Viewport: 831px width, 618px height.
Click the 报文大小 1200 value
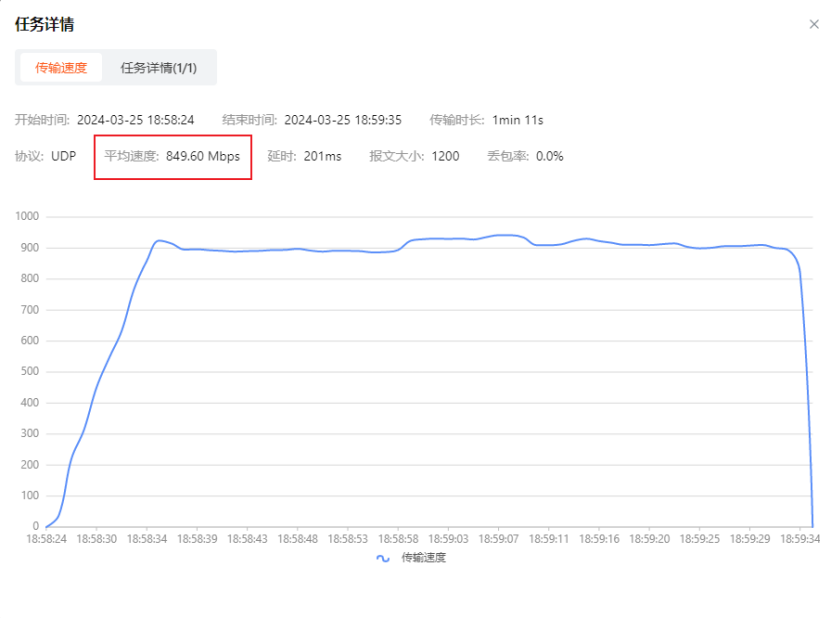pos(445,156)
